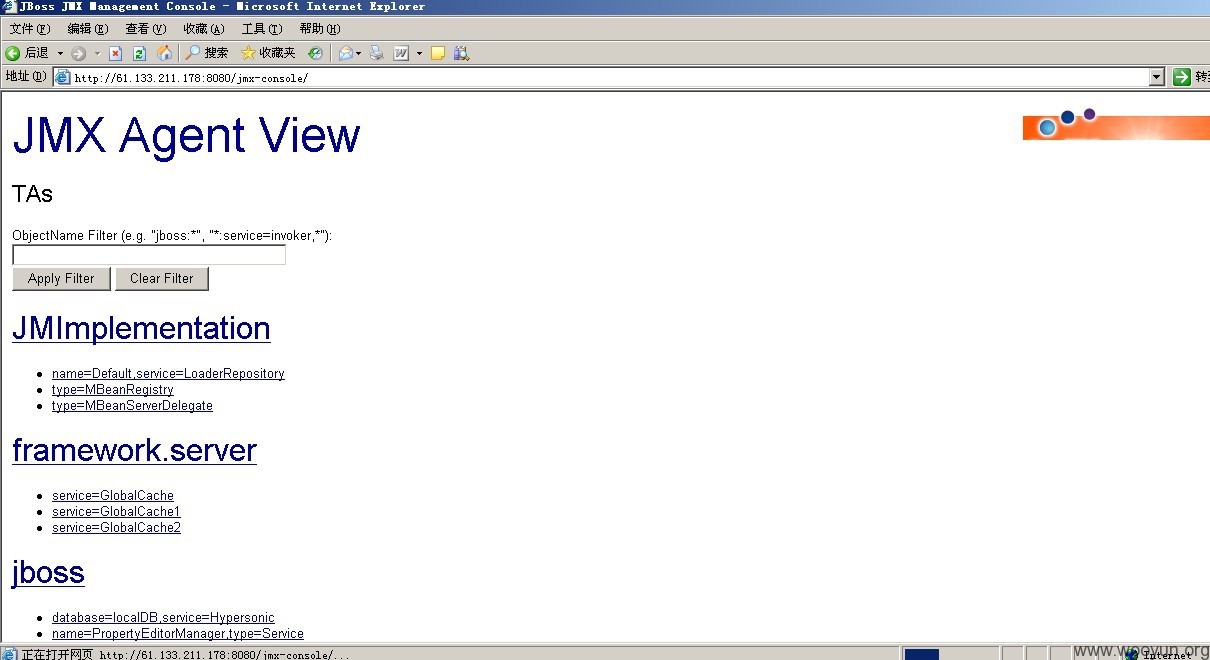
Task: Open the 帮助(H) menu
Action: point(319,29)
